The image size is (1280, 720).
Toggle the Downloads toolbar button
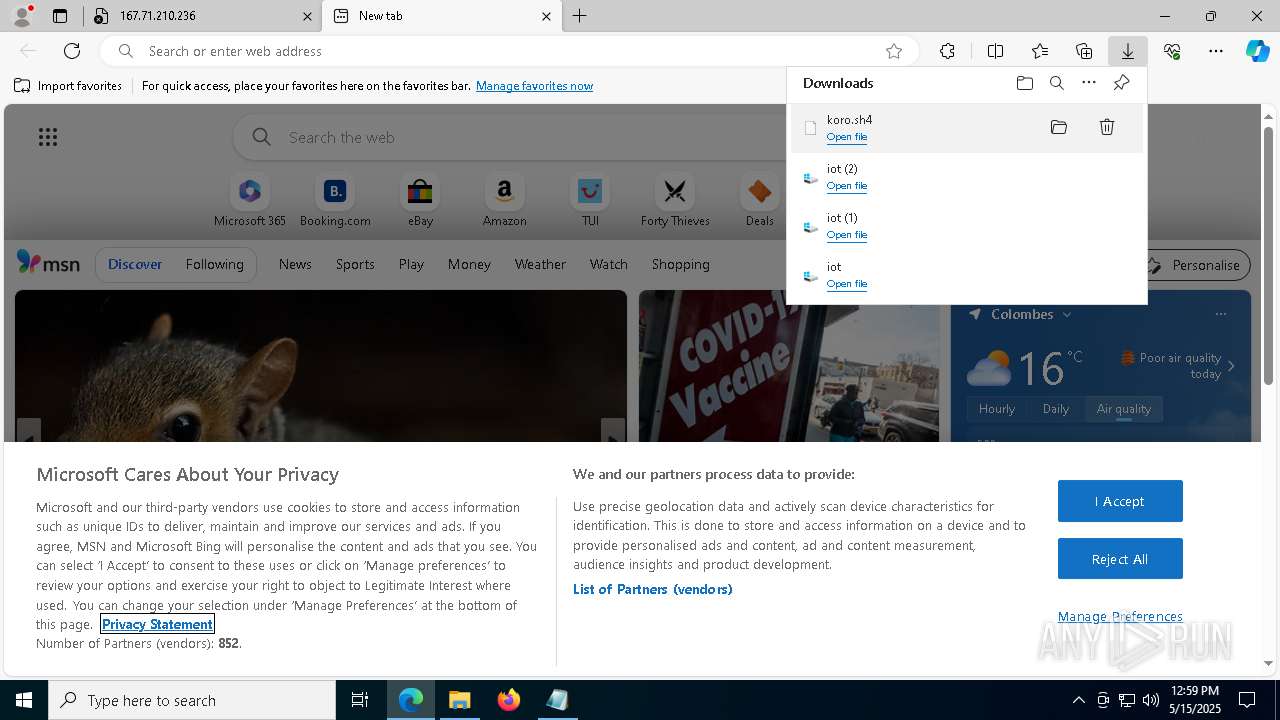(1127, 51)
